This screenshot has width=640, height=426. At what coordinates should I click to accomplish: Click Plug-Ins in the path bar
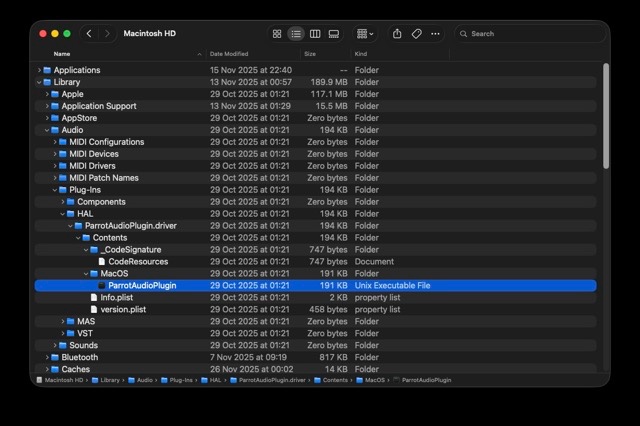click(x=181, y=380)
